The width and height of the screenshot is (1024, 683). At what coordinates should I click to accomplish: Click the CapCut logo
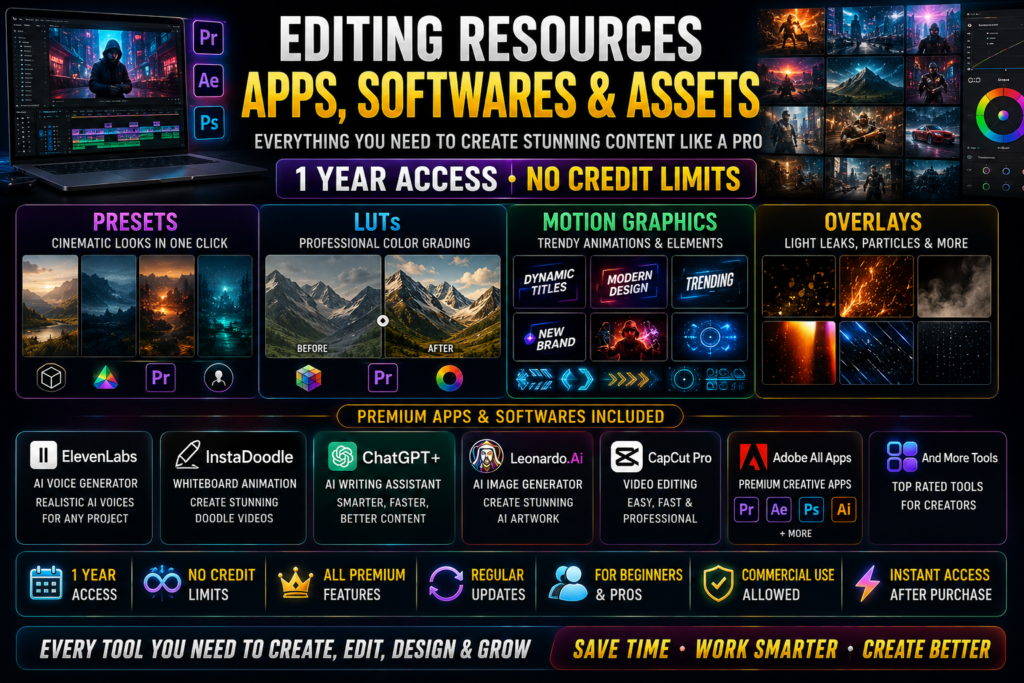(626, 456)
